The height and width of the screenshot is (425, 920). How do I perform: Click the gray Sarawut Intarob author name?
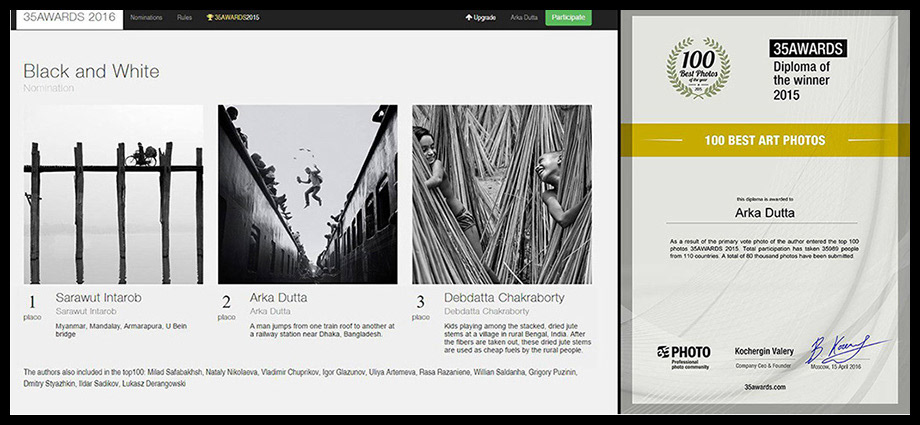86,311
